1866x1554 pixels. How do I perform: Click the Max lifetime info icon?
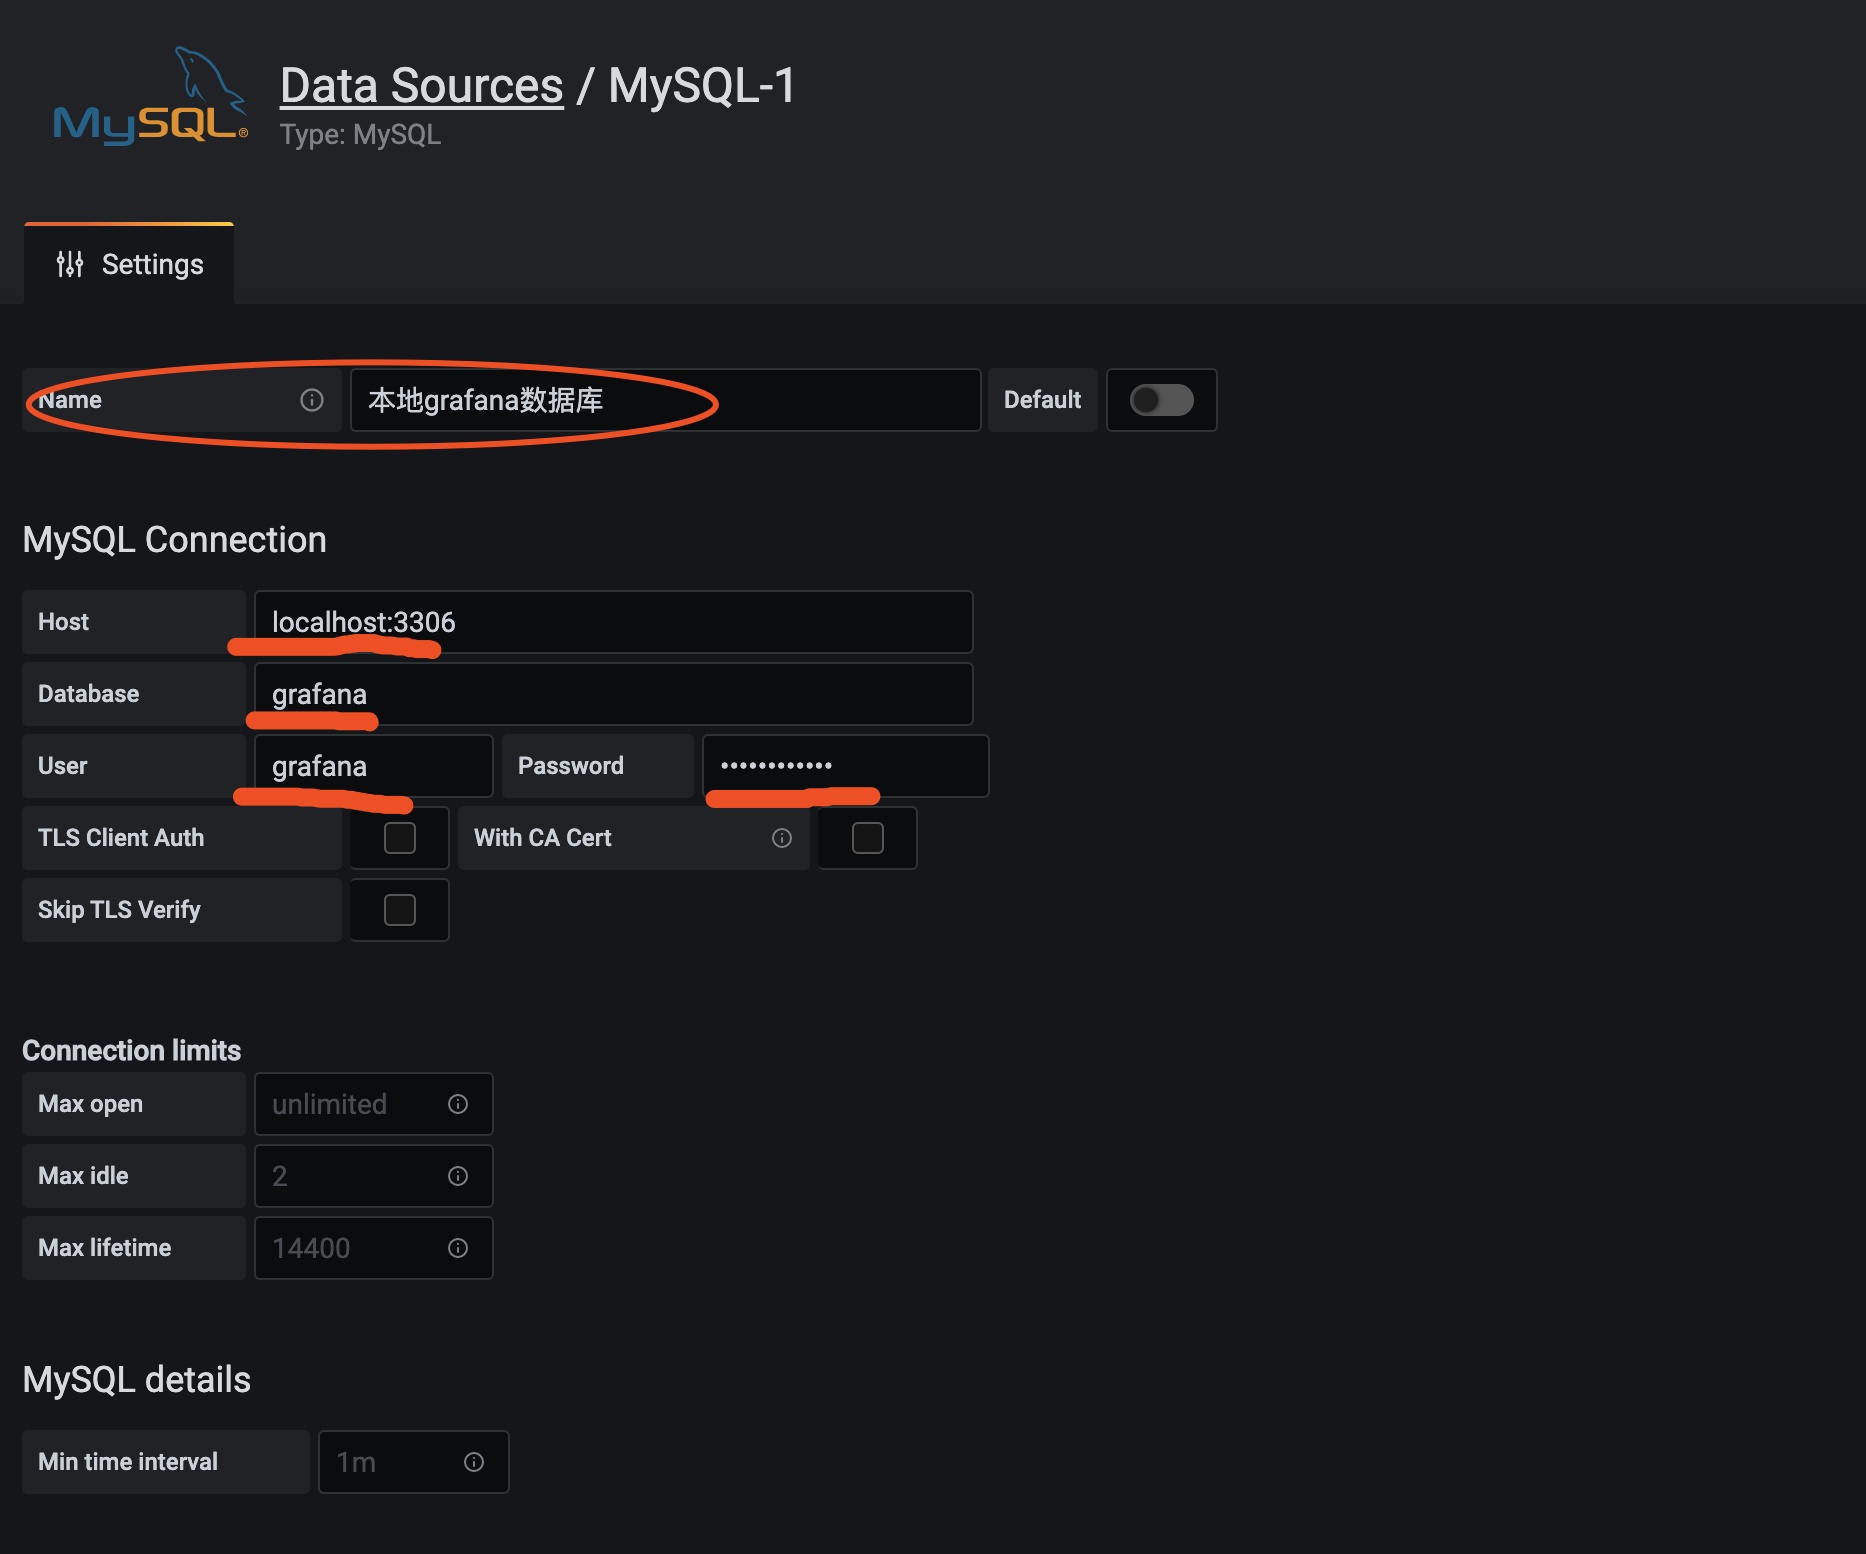pyautogui.click(x=458, y=1248)
